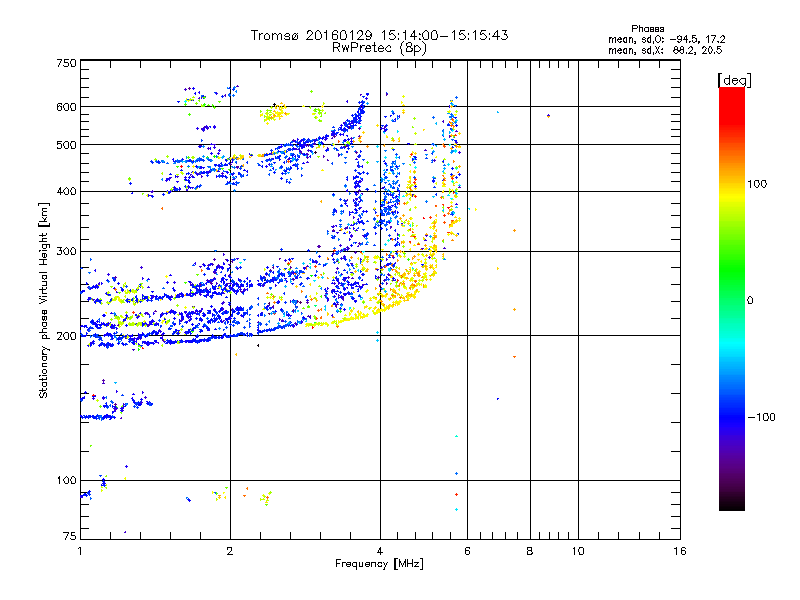Viewport: 800px width, 600px height.
Task: Click the 'RwPretec (8p)' subtitle
Action: 379,48
